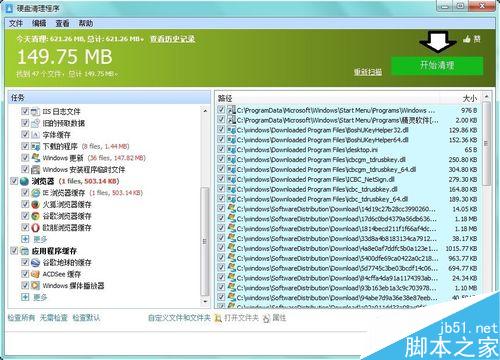
Task: Click the 应用程序缓存 category icon
Action: [x=24, y=251]
